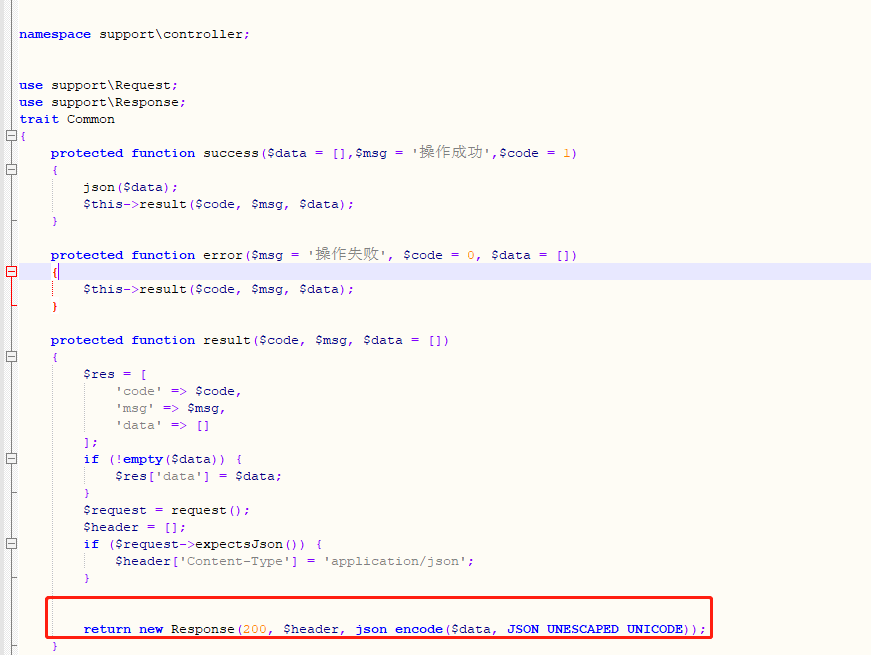Screen dimensions: 871x655
Task: Click the 'use support\Request;' line
Action: pos(98,86)
